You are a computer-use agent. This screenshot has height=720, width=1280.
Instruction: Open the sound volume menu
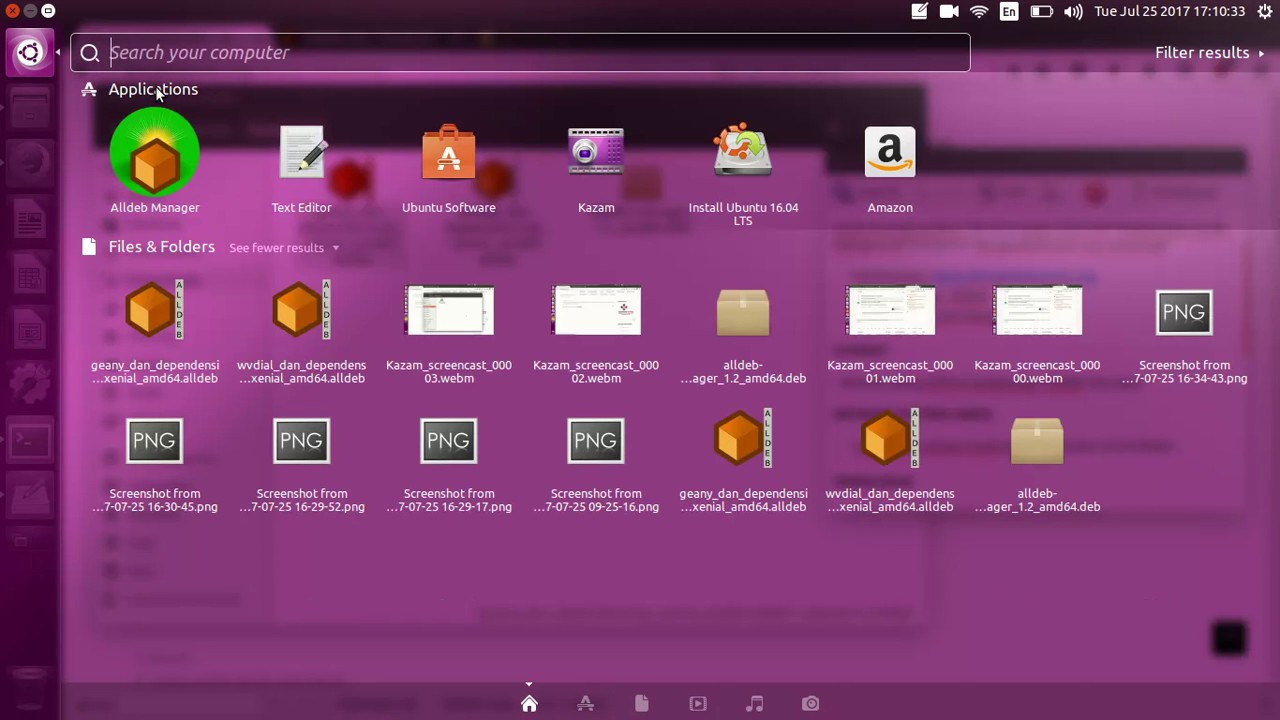[1073, 12]
